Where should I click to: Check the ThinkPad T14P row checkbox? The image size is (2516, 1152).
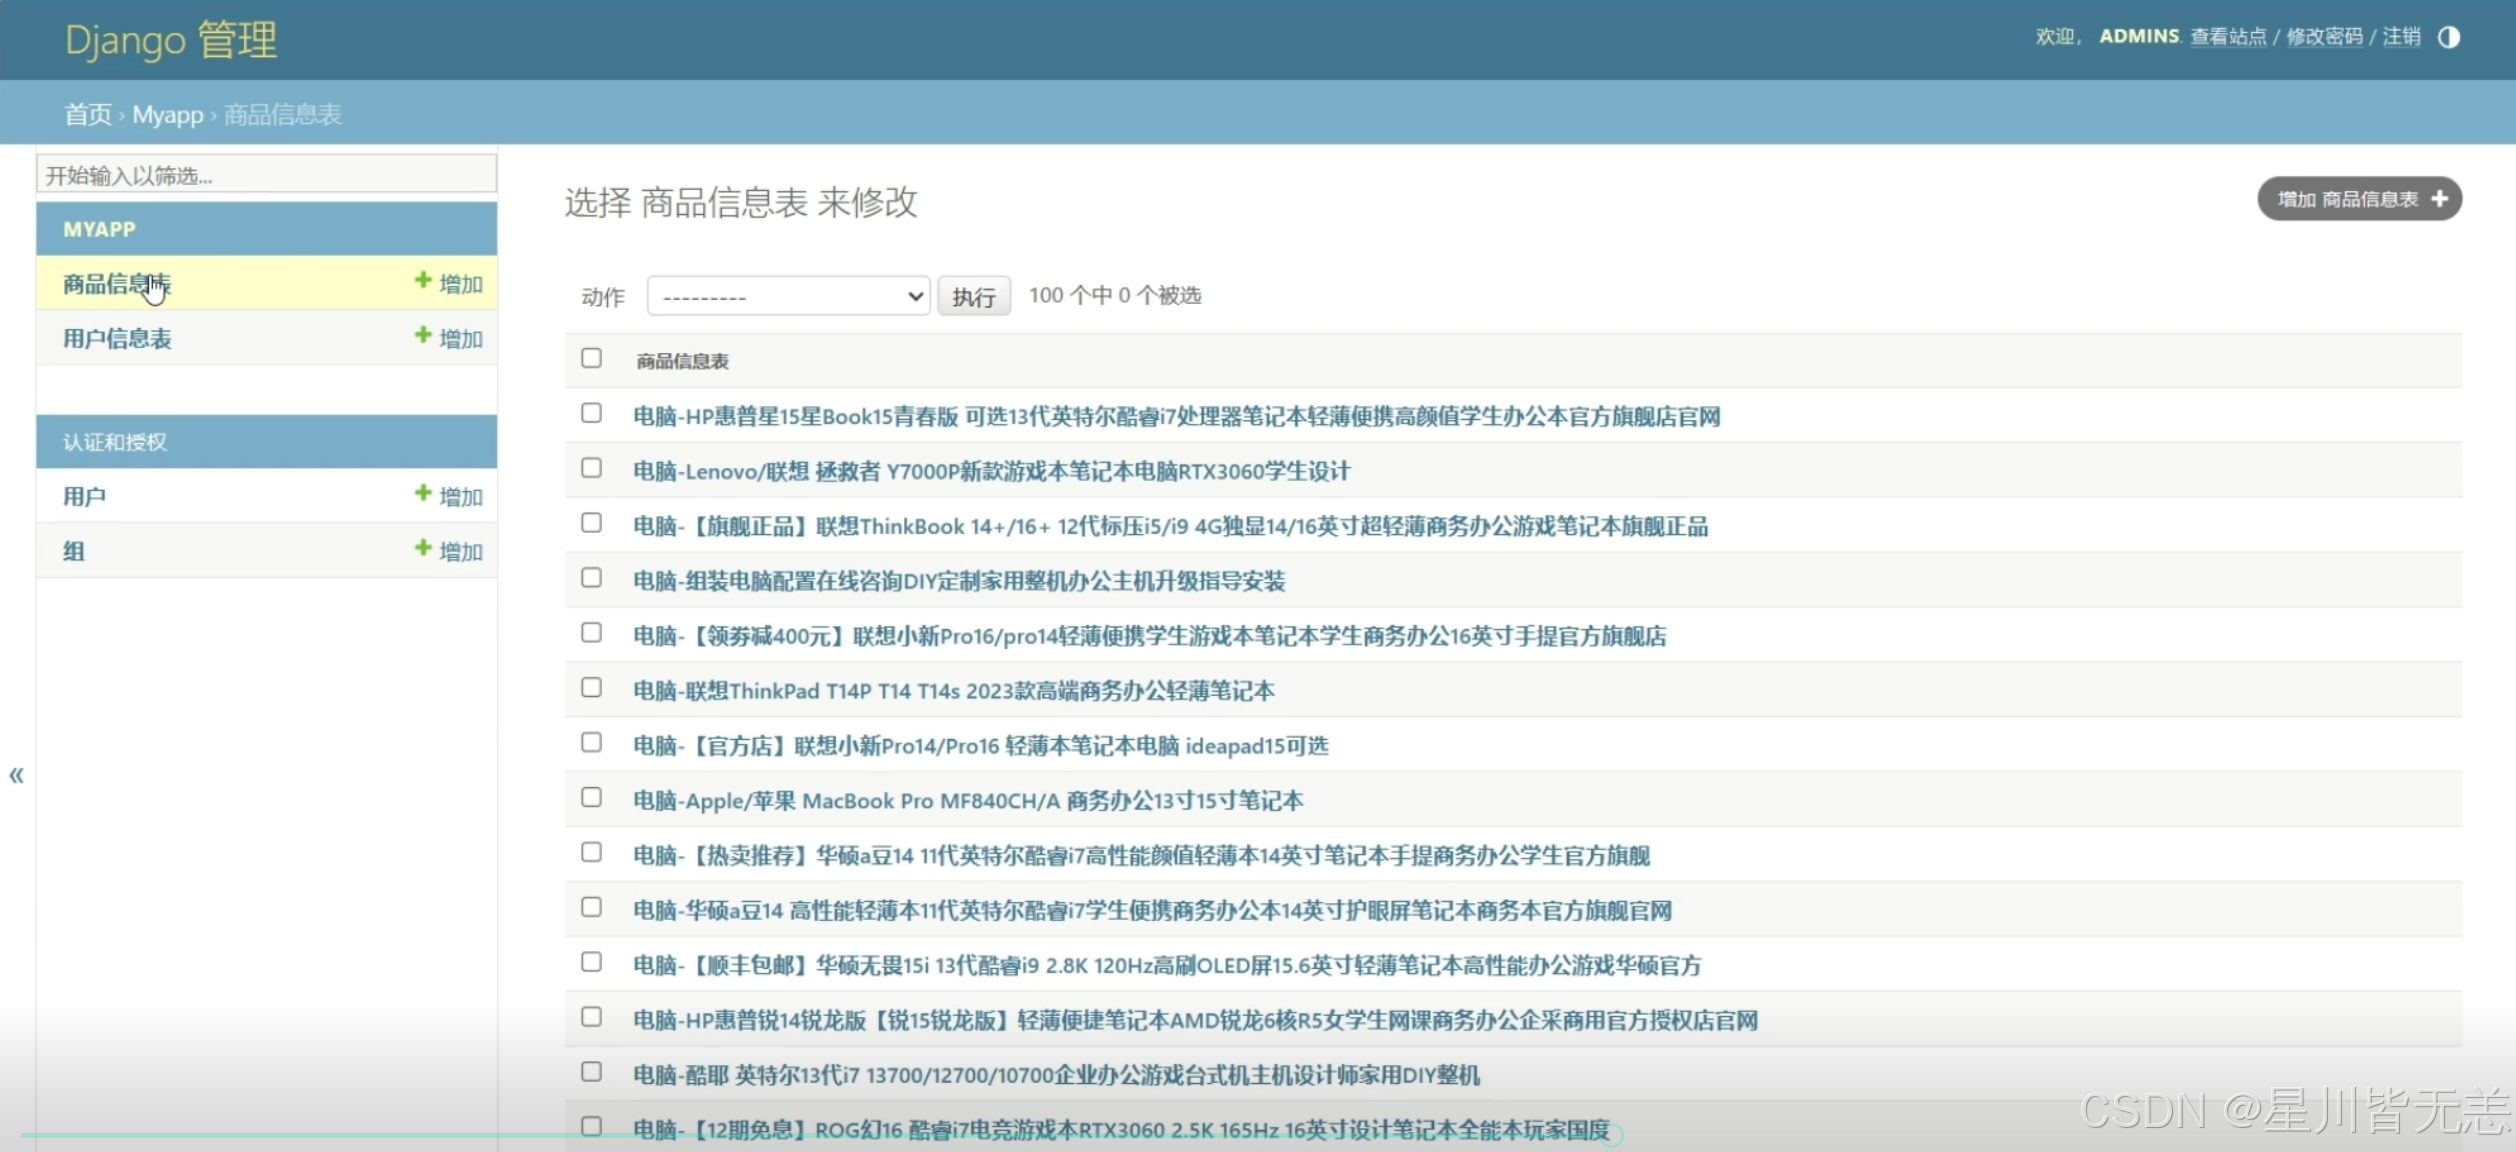coord(591,688)
